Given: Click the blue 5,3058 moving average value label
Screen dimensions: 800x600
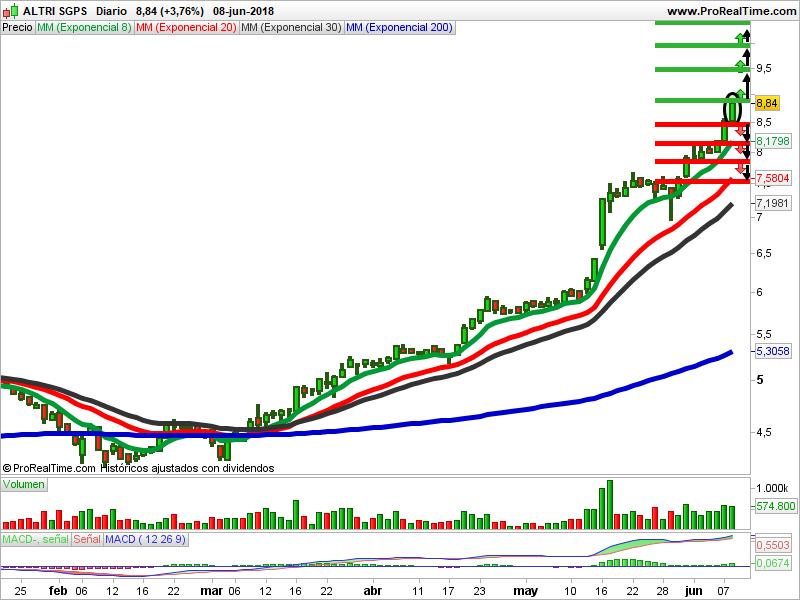Looking at the screenshot, I should pos(773,352).
